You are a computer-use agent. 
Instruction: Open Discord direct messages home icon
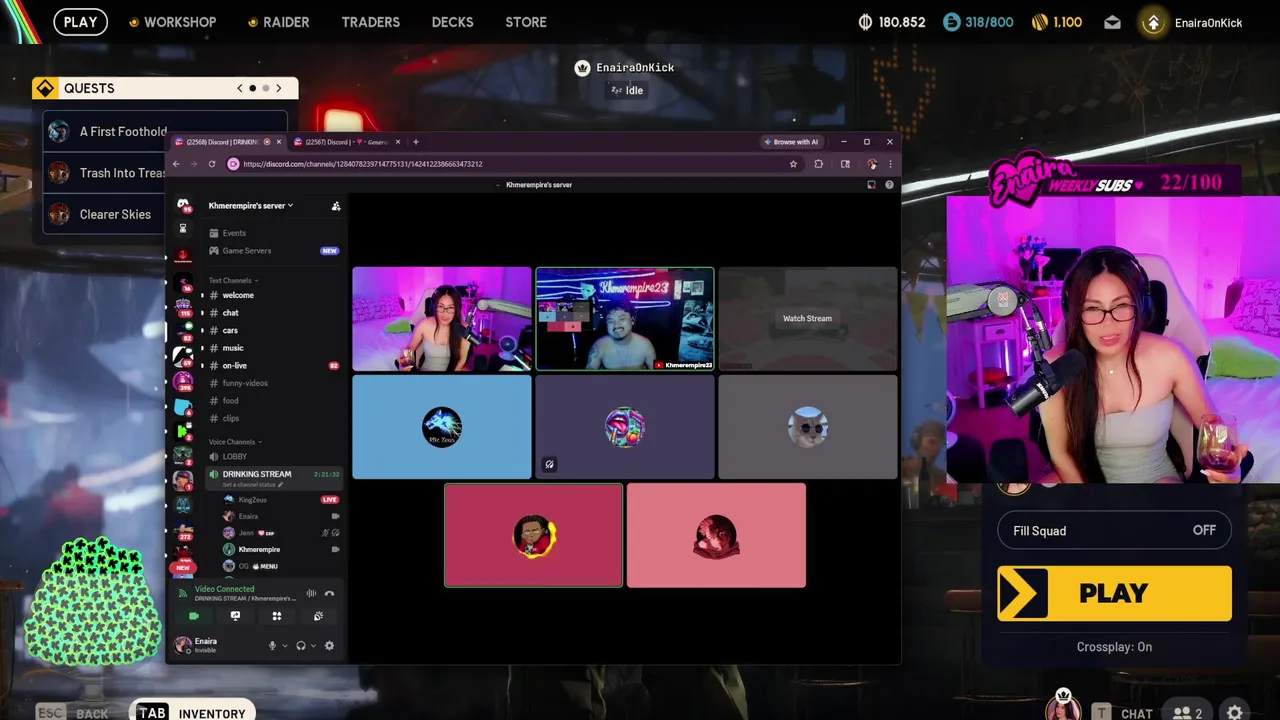(x=183, y=205)
